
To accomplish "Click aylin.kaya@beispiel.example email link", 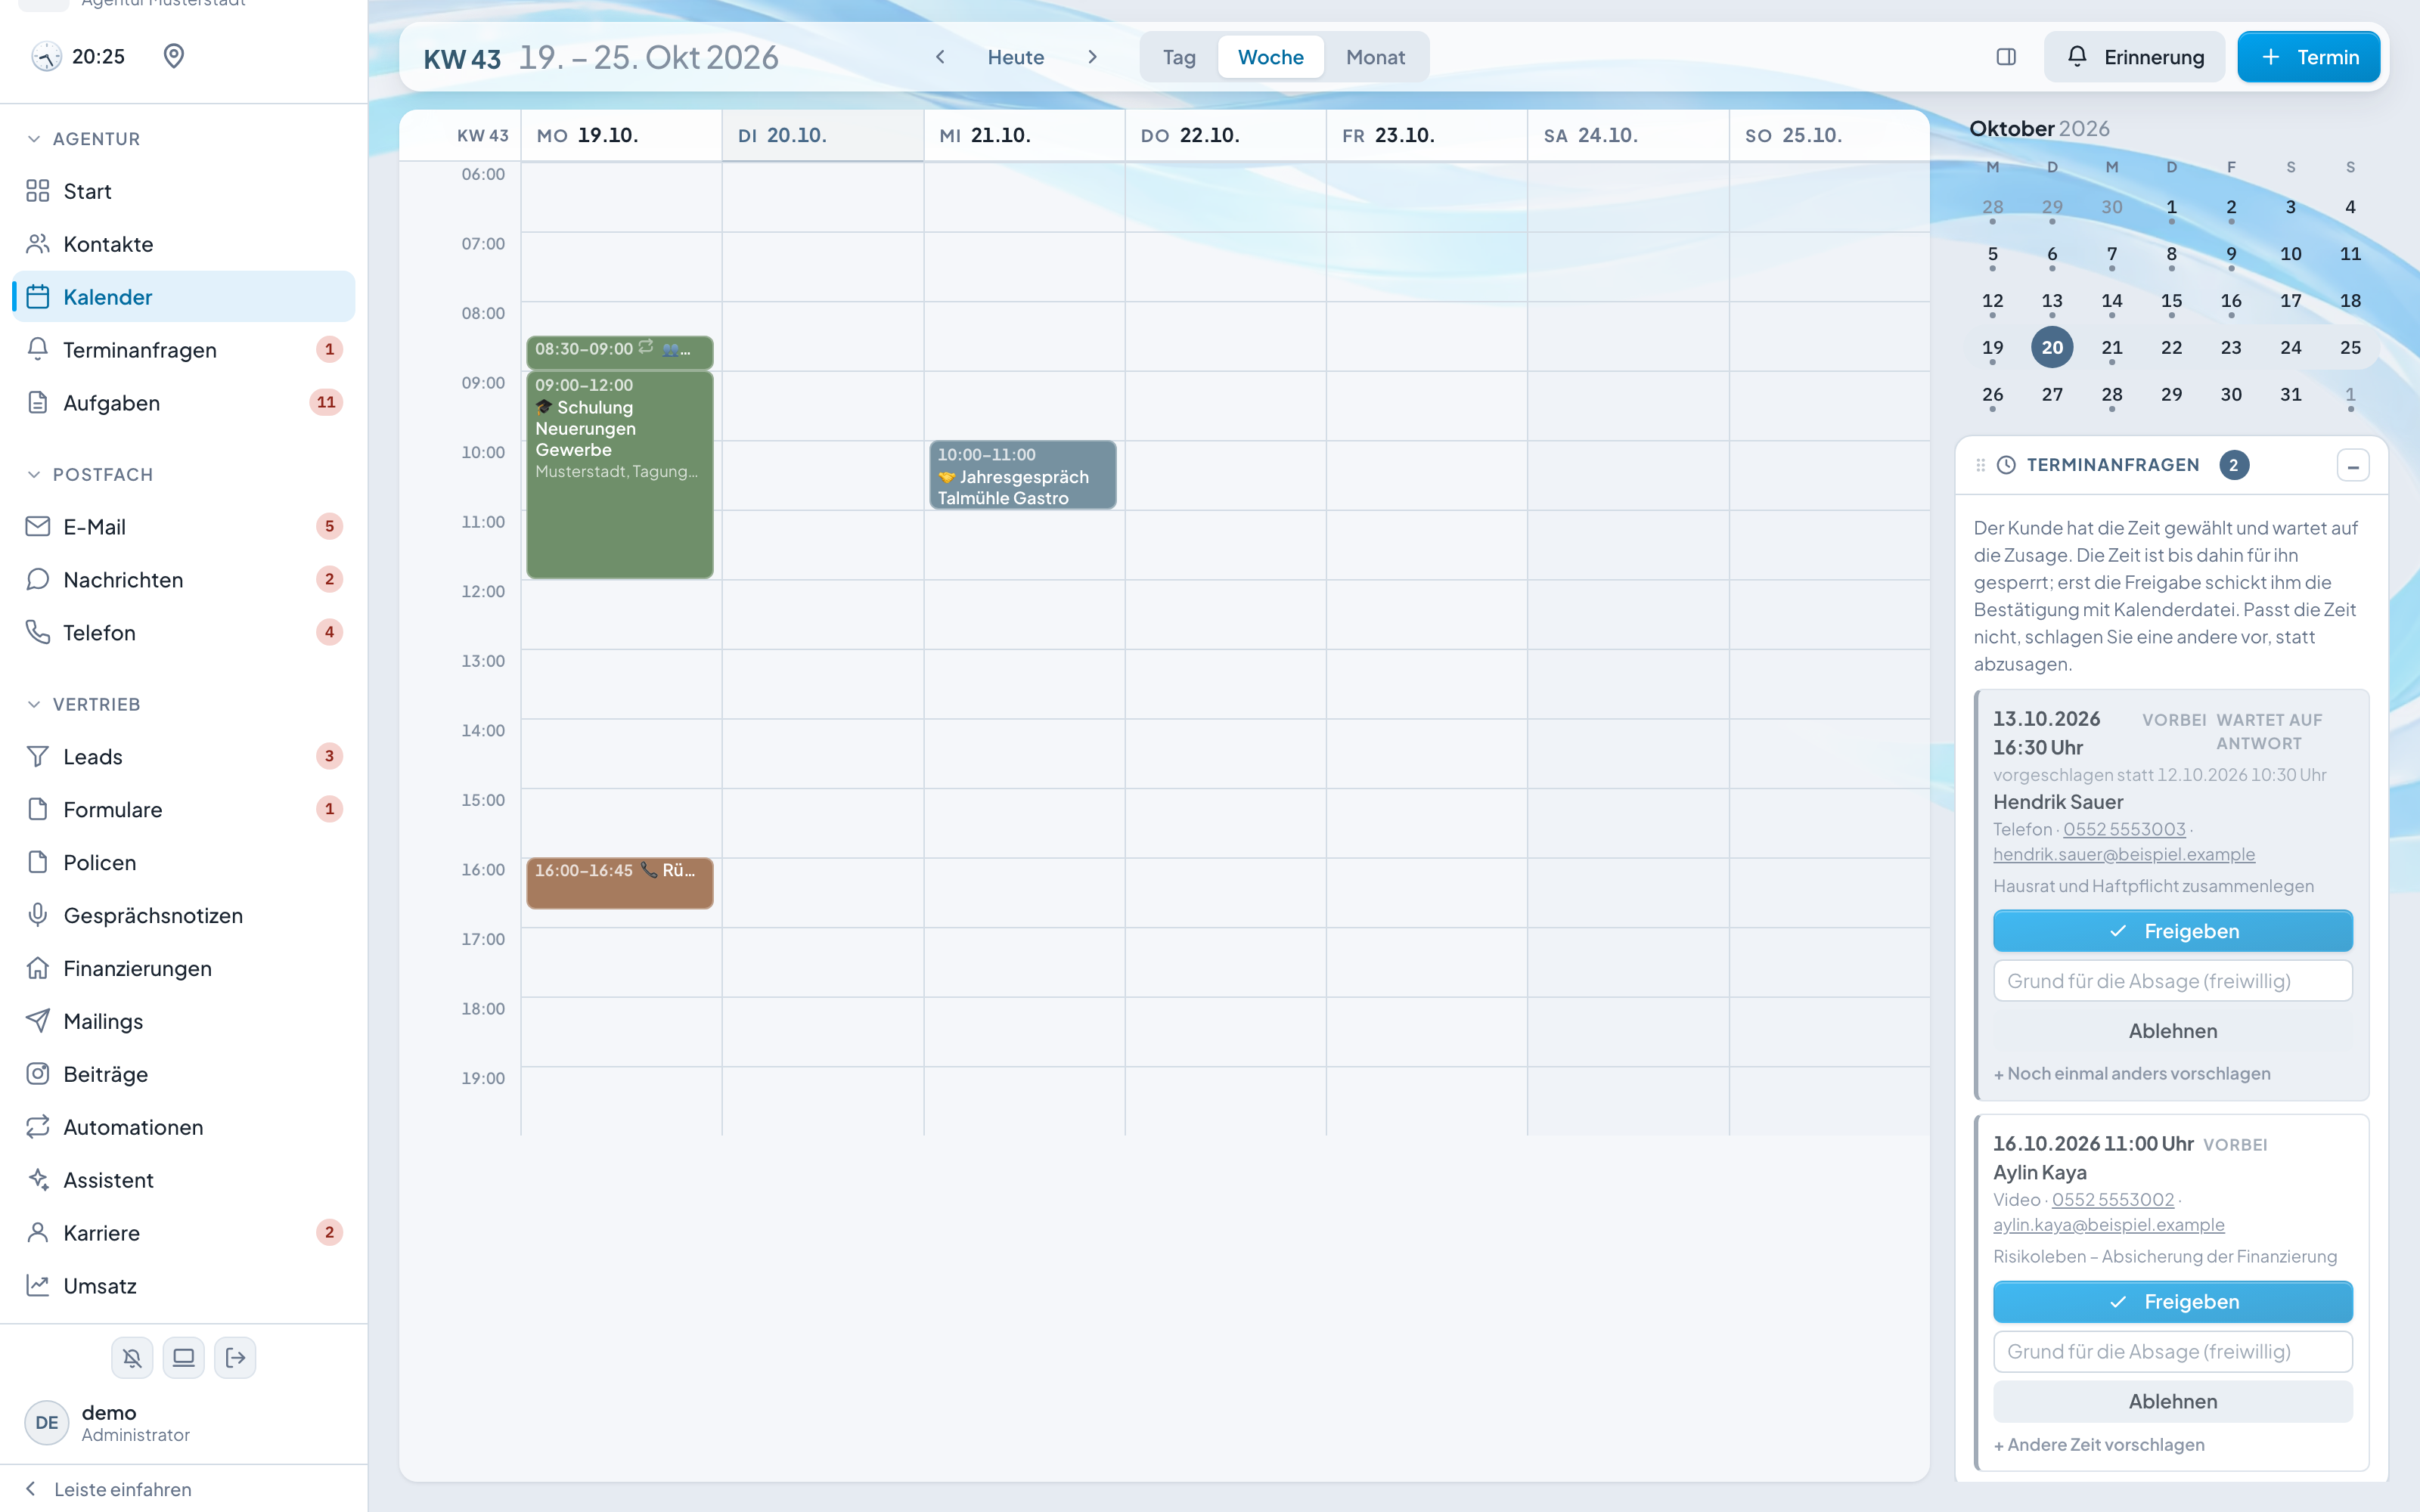I will (x=2108, y=1225).
